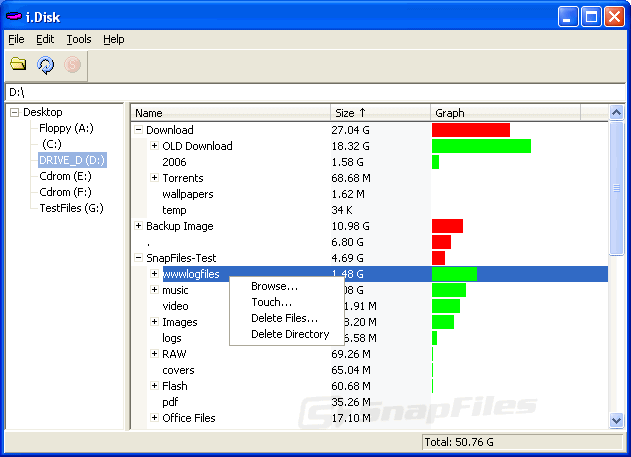Collapse the Download folder
The width and height of the screenshot is (631, 457).
(x=138, y=130)
